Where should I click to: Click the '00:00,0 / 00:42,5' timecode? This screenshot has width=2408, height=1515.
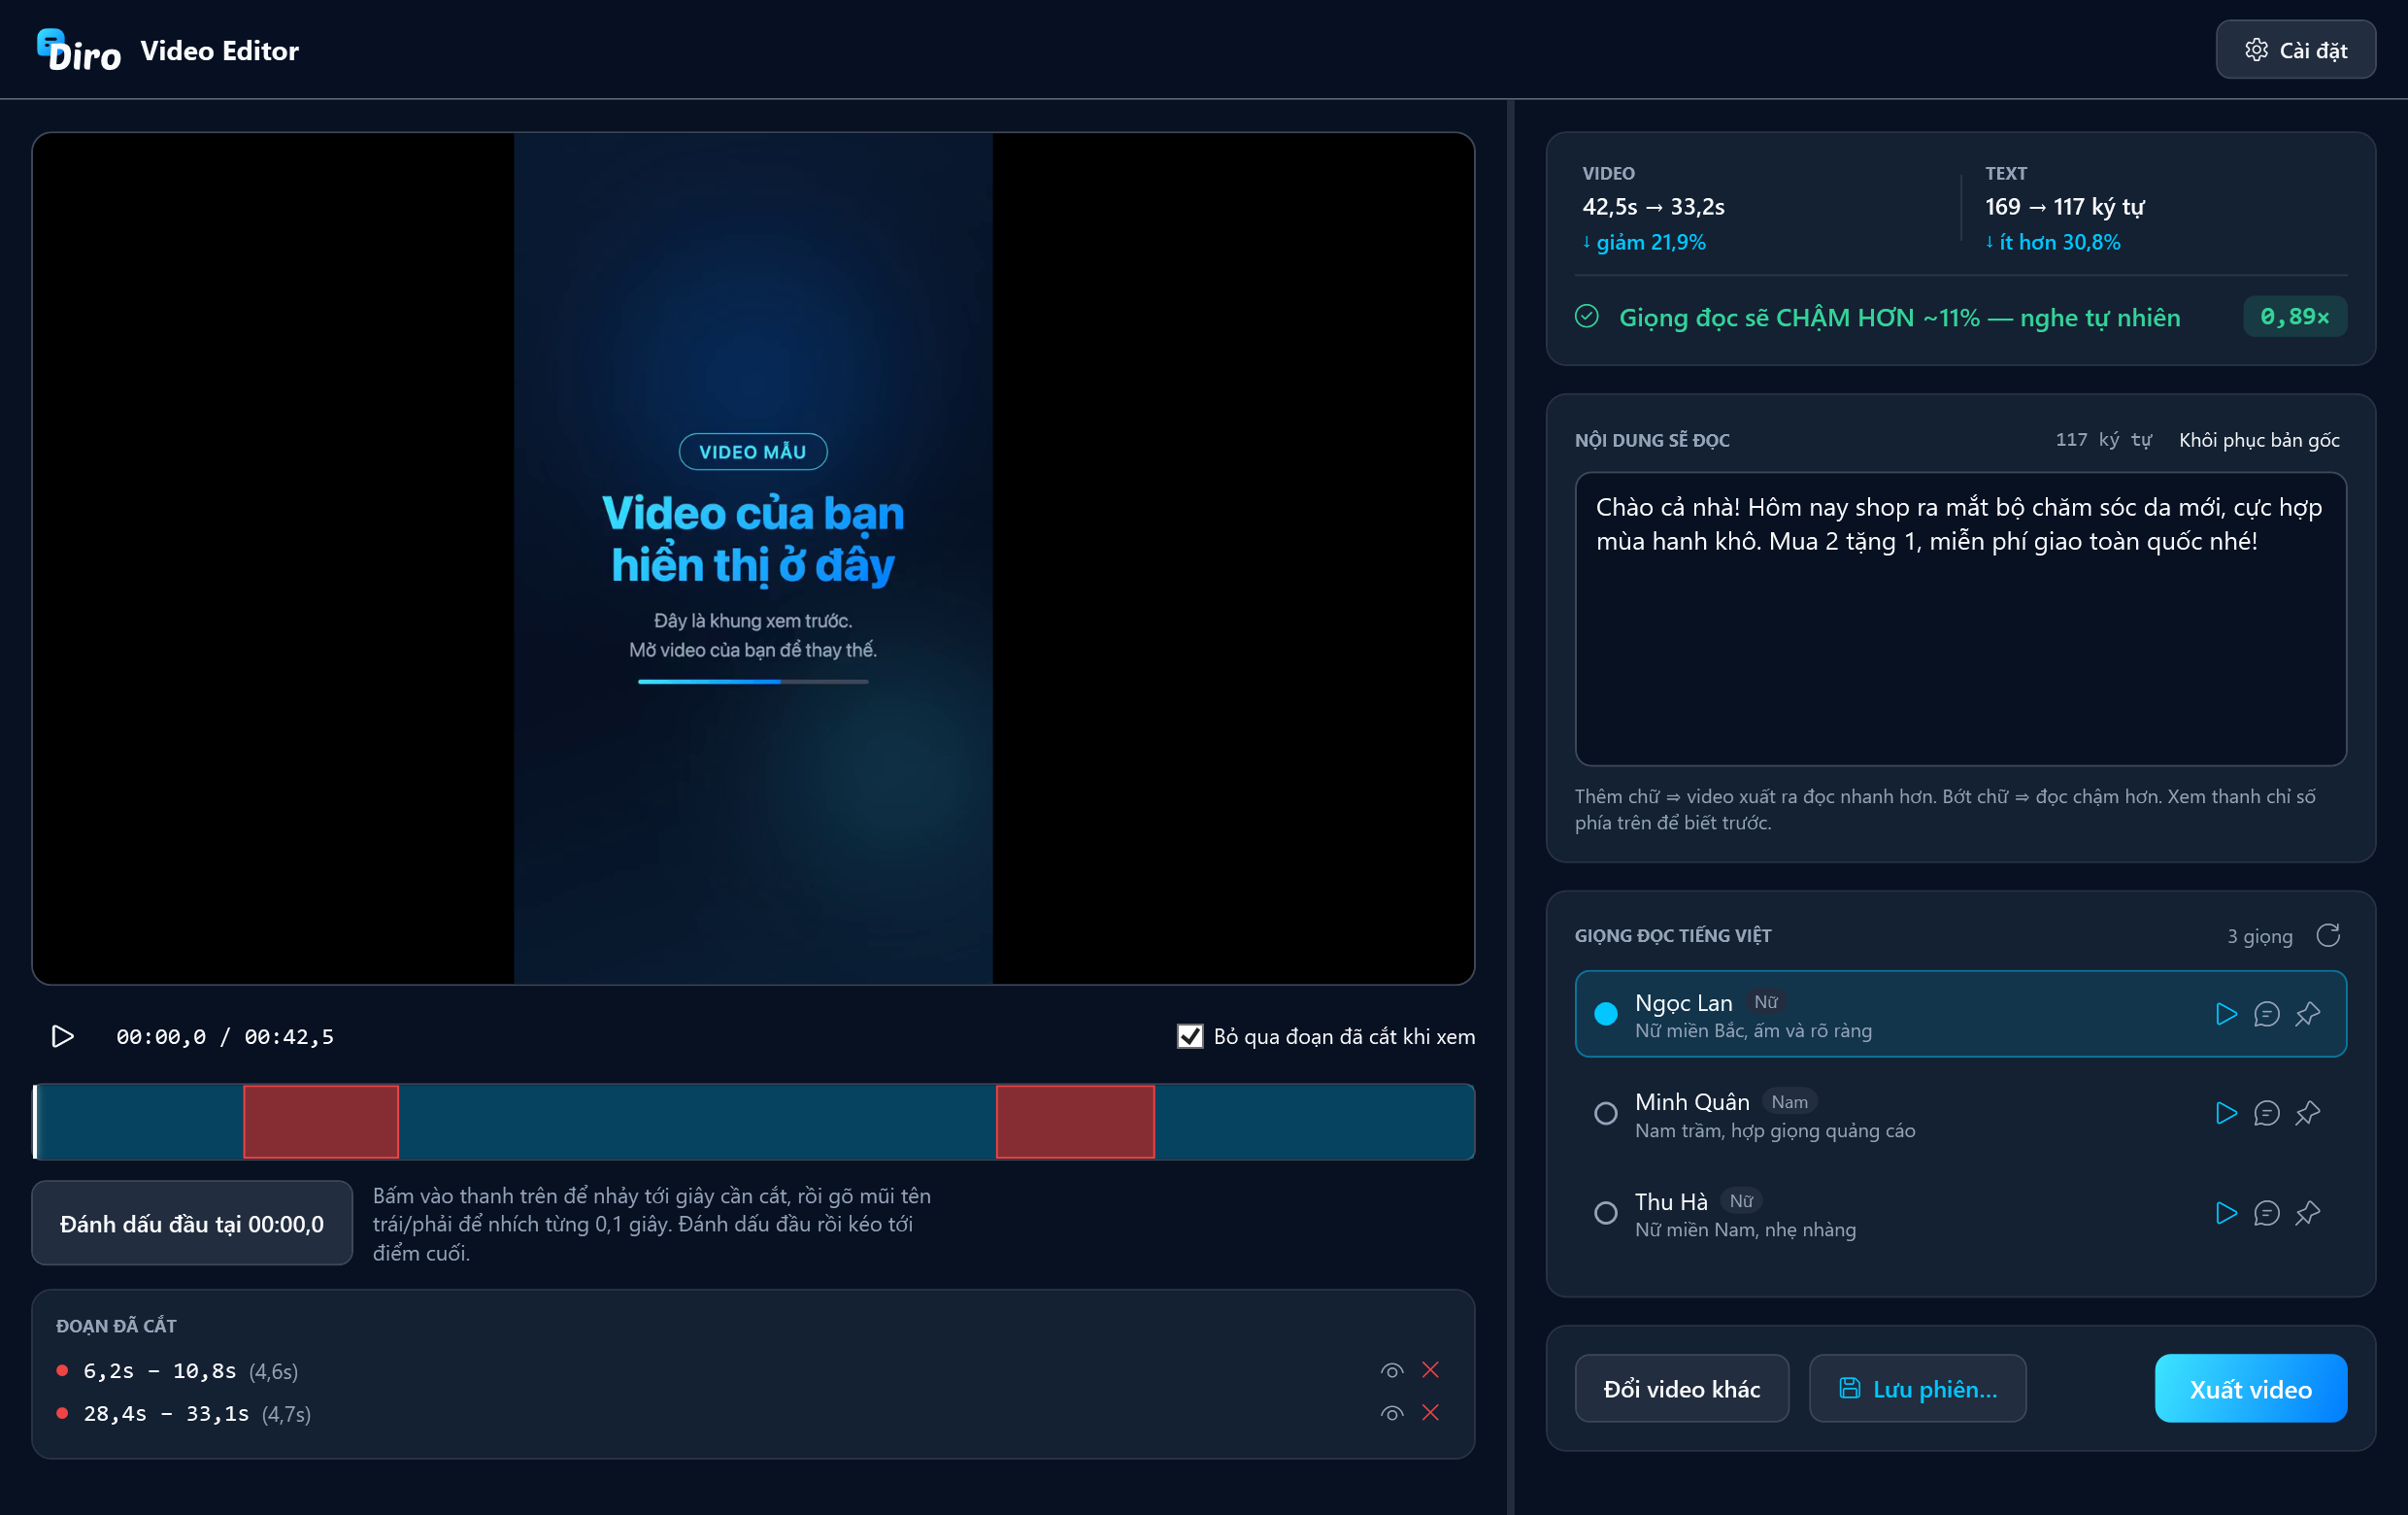pos(225,1036)
